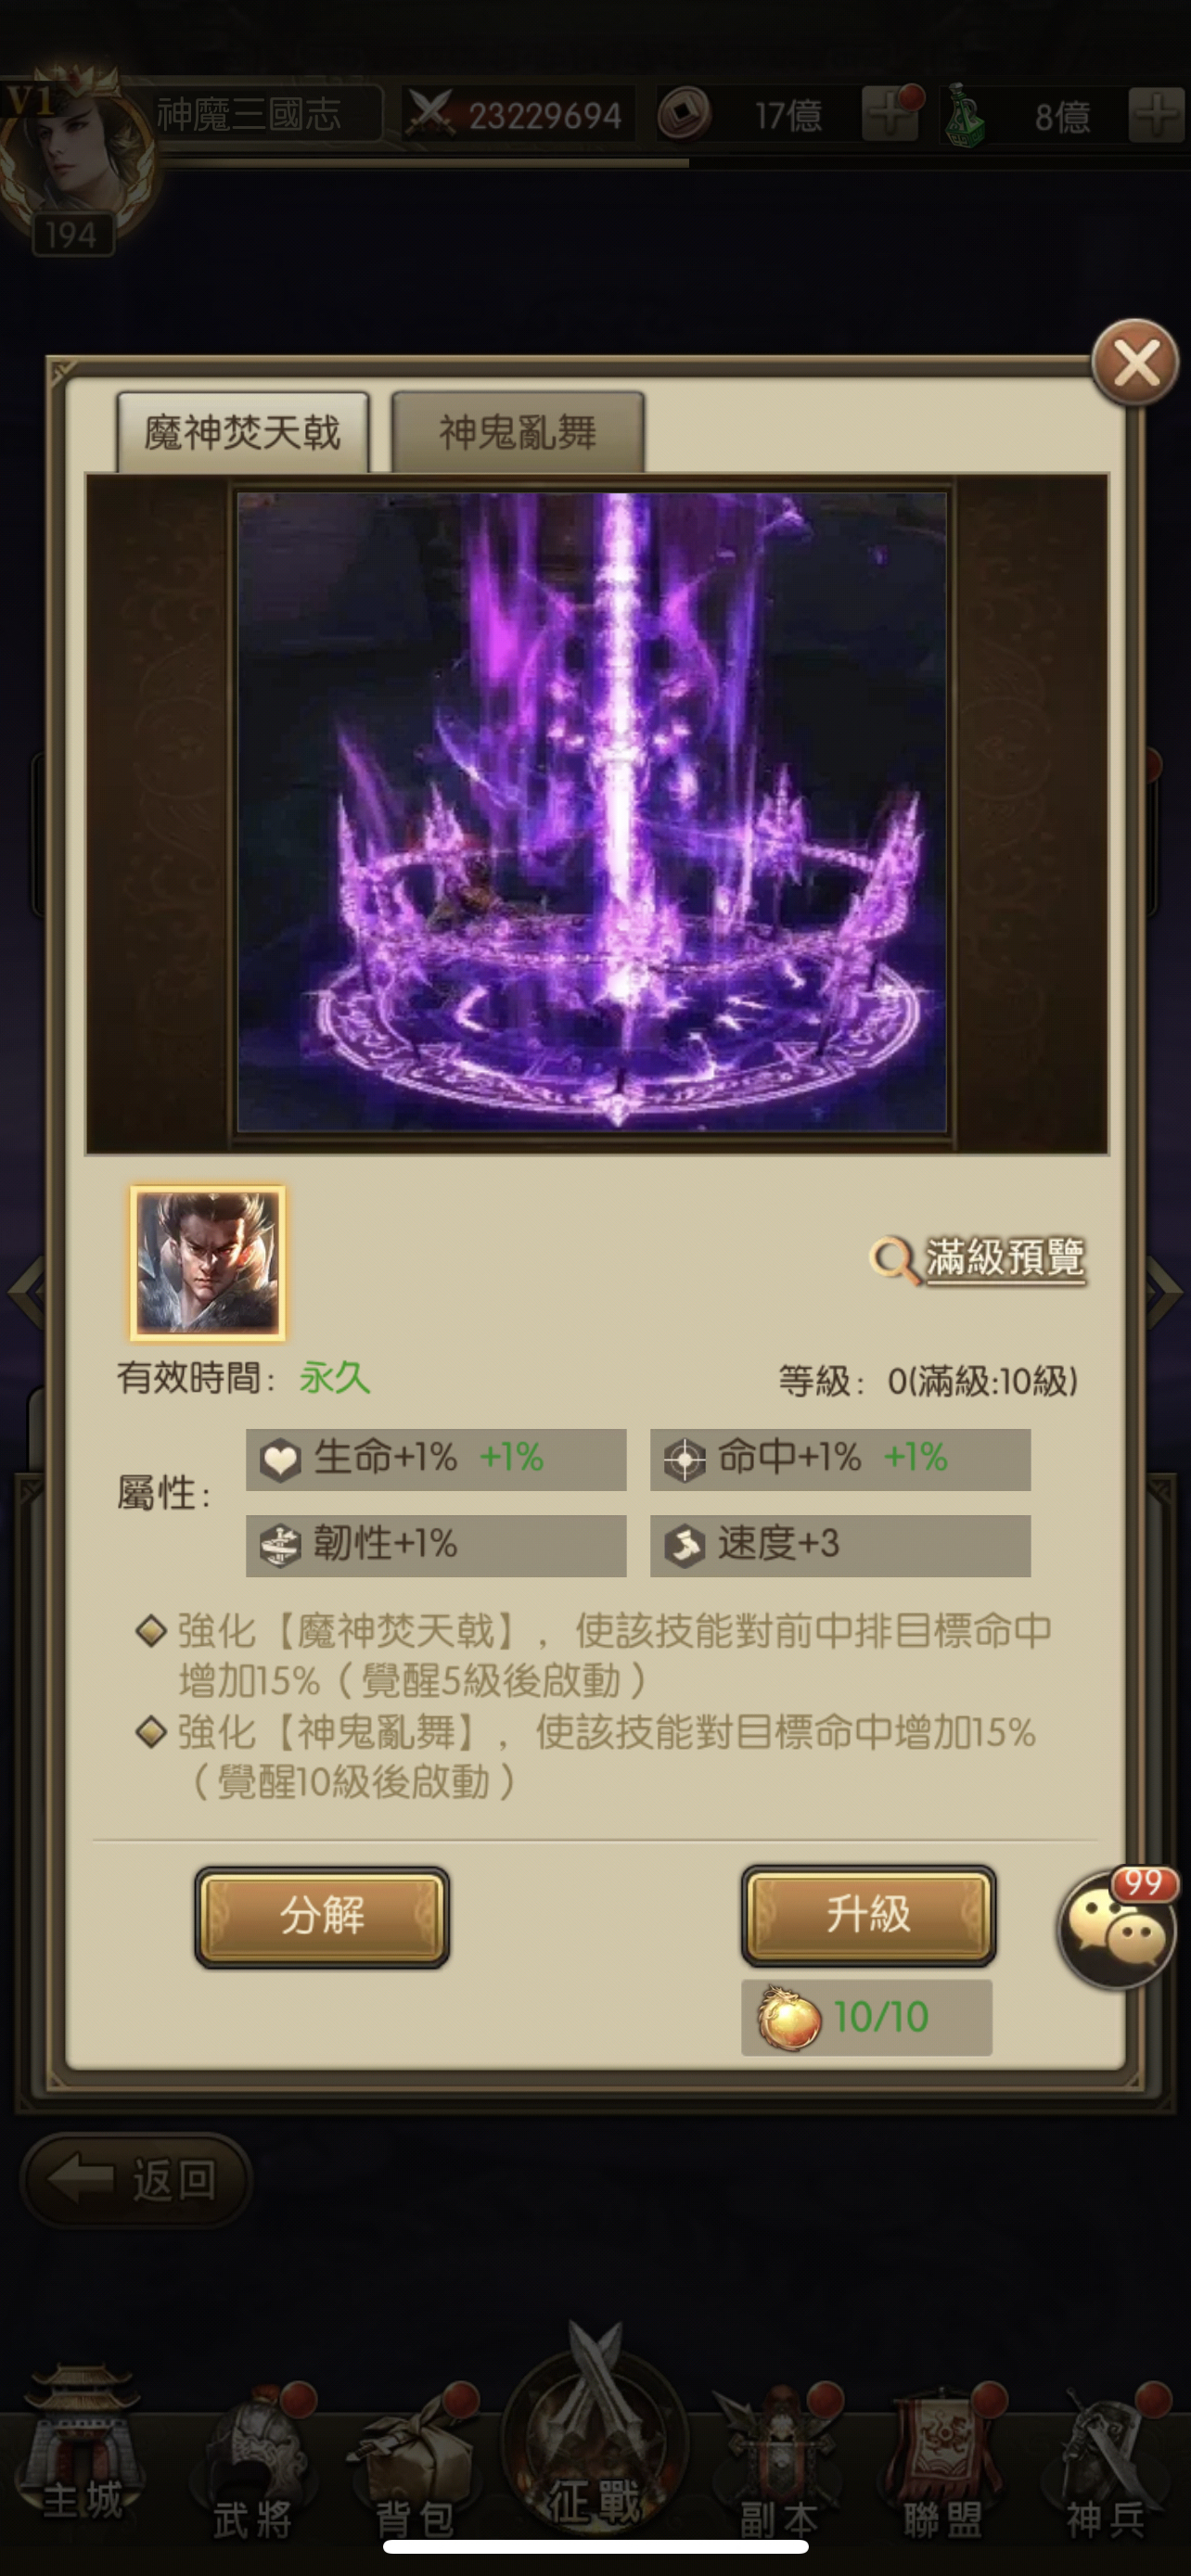Select the 魔神焚天戟 tab

click(243, 432)
